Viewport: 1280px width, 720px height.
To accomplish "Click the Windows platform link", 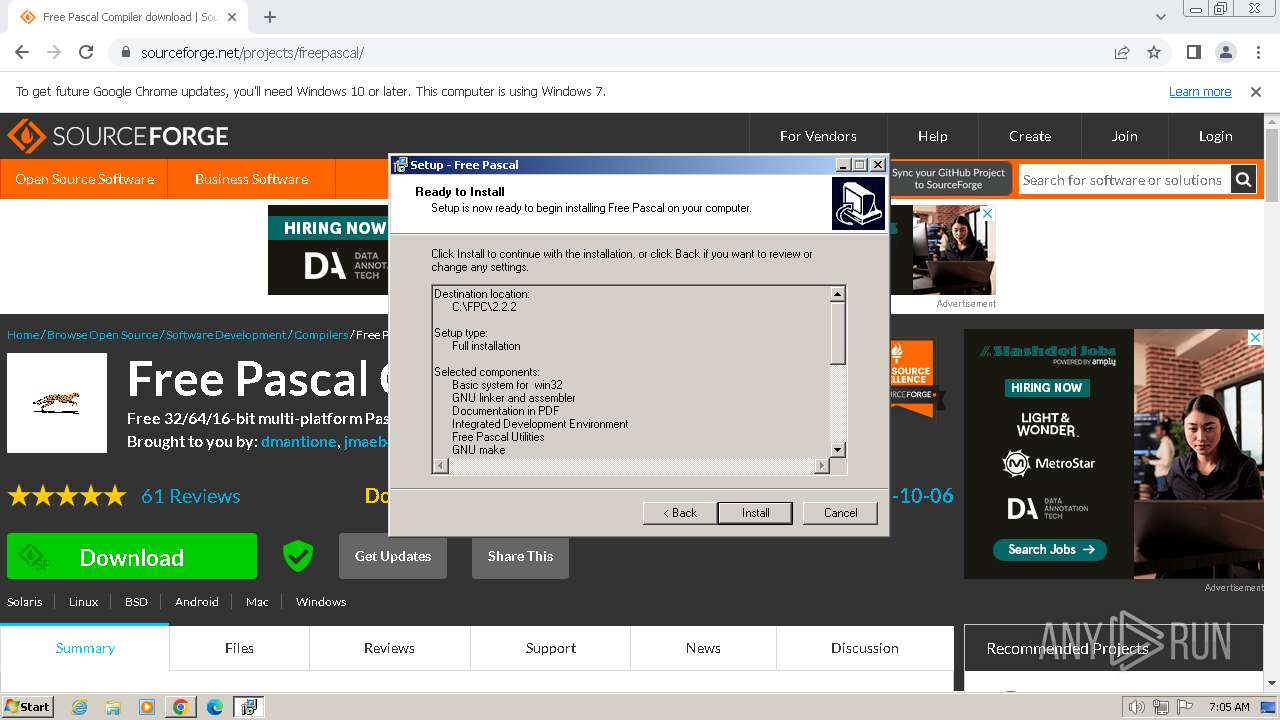I will [x=321, y=602].
